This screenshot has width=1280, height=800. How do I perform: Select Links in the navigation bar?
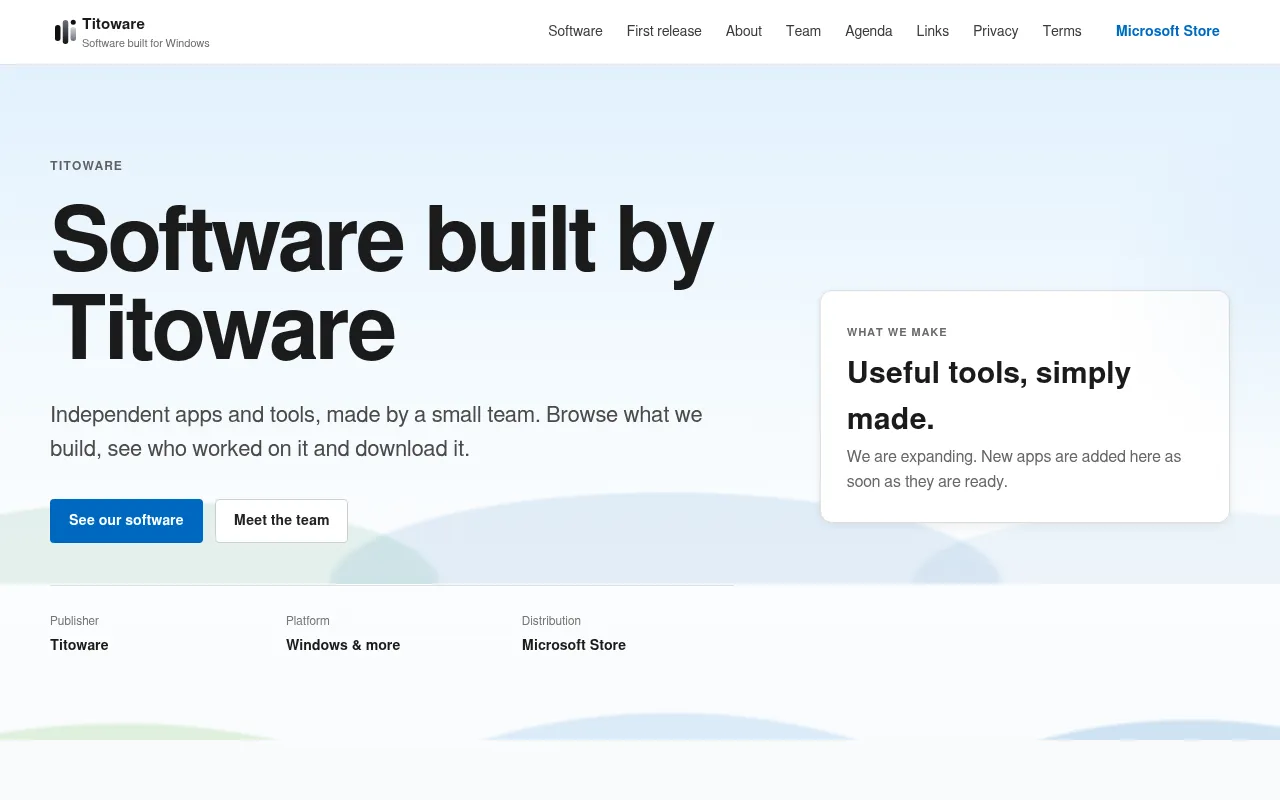pos(933,31)
